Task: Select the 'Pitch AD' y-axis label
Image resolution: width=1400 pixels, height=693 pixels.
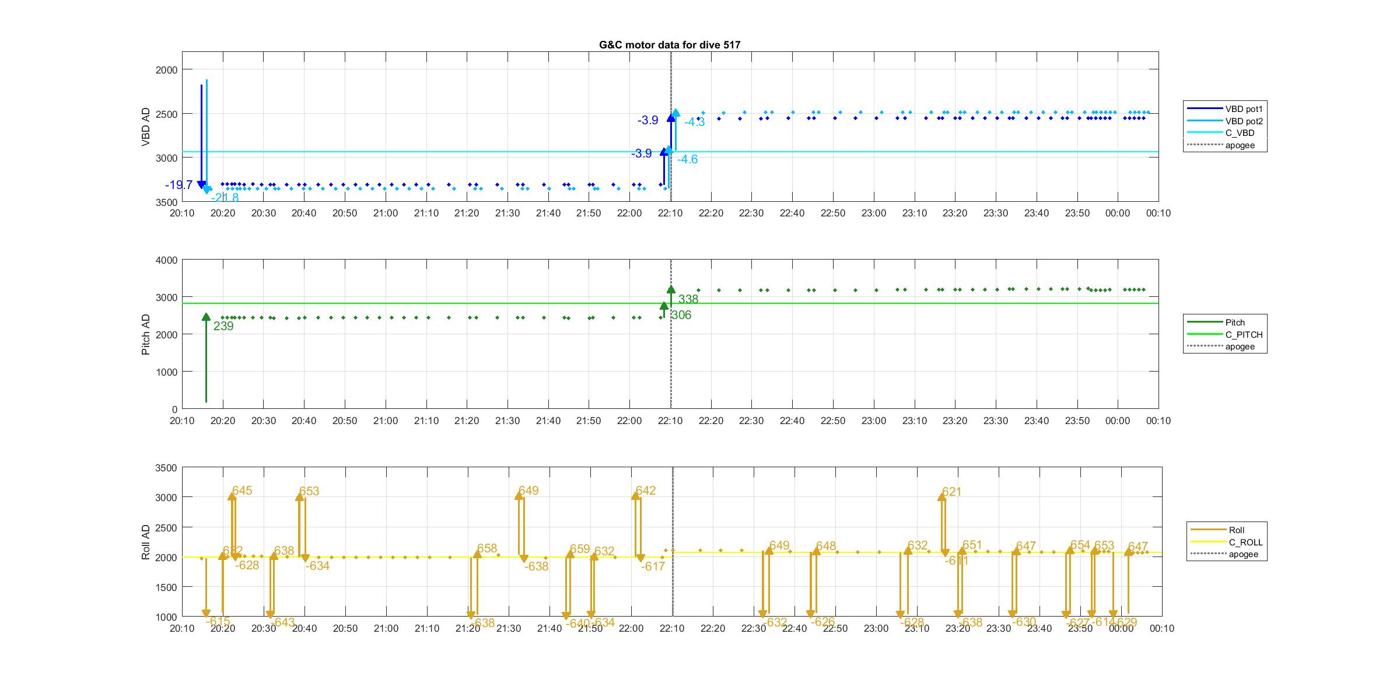Action: 146,334
